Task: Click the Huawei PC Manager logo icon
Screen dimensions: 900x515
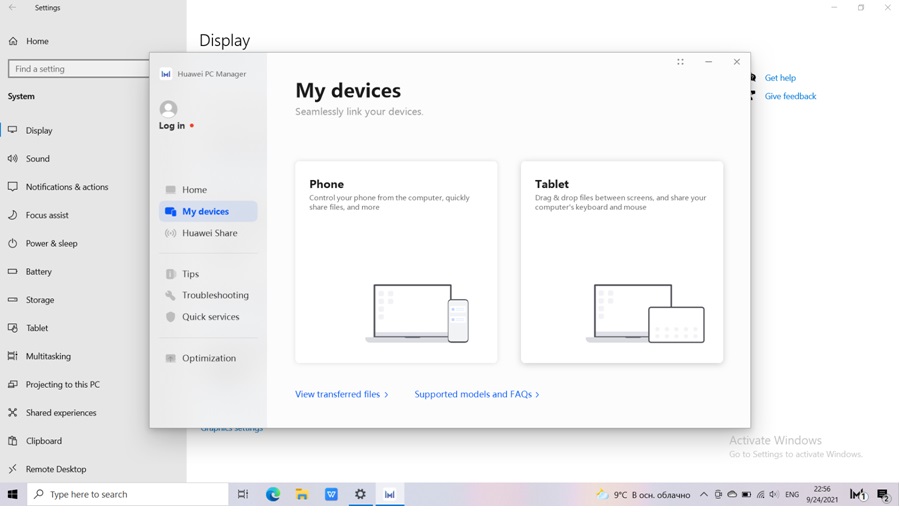Action: (166, 74)
